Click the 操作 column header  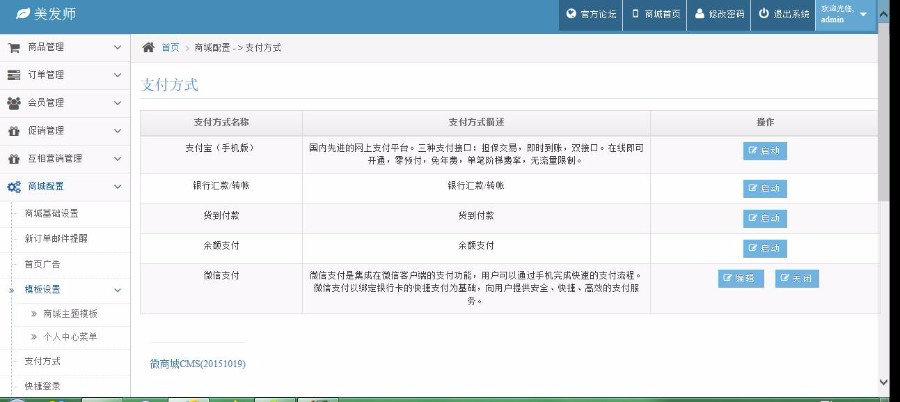tap(765, 122)
